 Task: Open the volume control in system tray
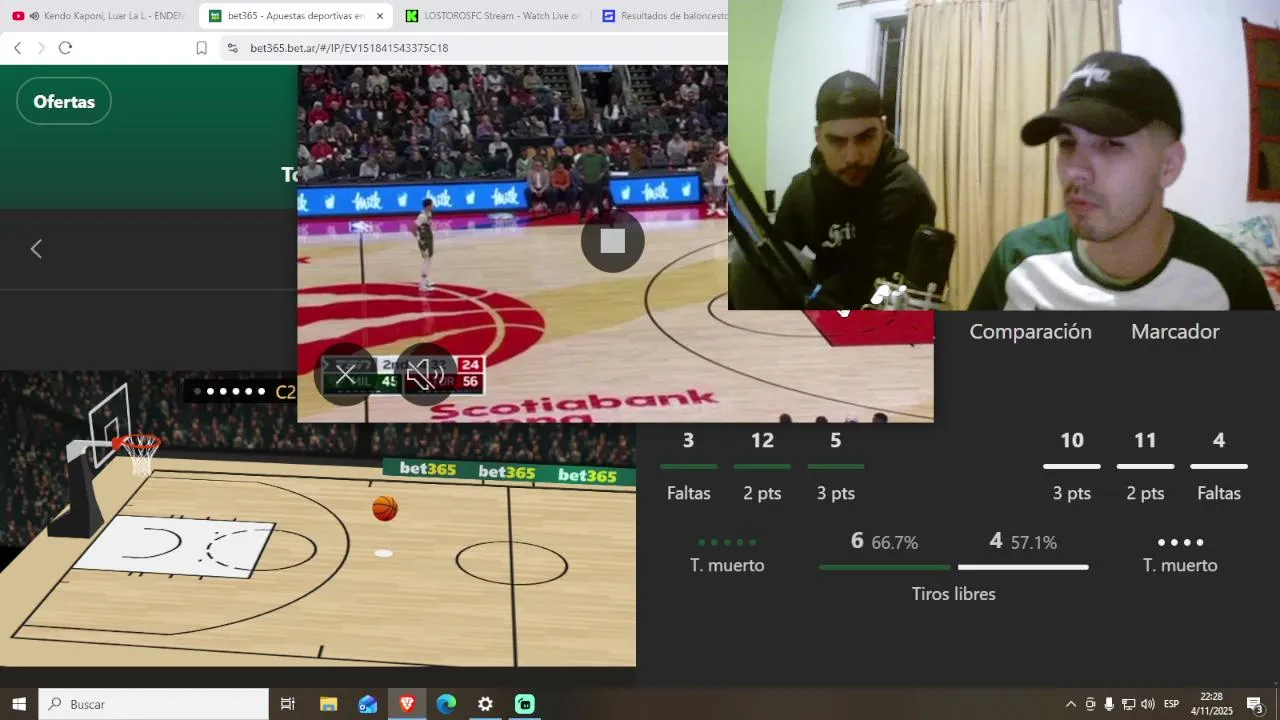(1147, 704)
